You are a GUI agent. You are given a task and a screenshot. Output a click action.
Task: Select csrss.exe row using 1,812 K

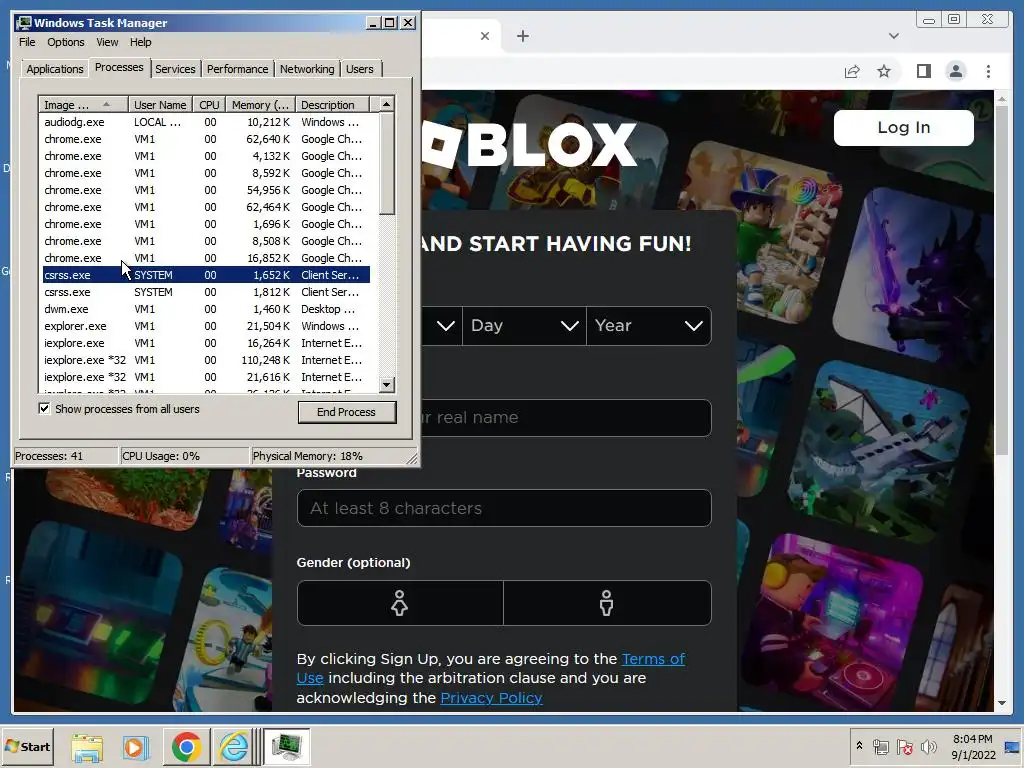click(206, 292)
